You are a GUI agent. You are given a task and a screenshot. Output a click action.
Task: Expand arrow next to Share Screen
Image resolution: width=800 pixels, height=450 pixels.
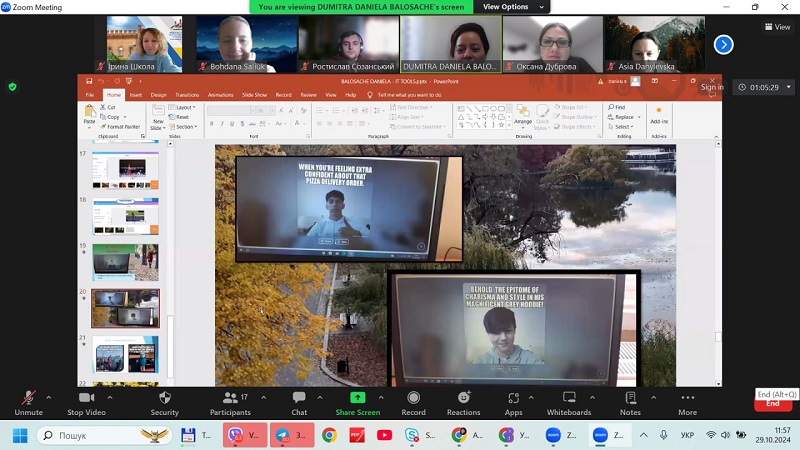coord(381,397)
